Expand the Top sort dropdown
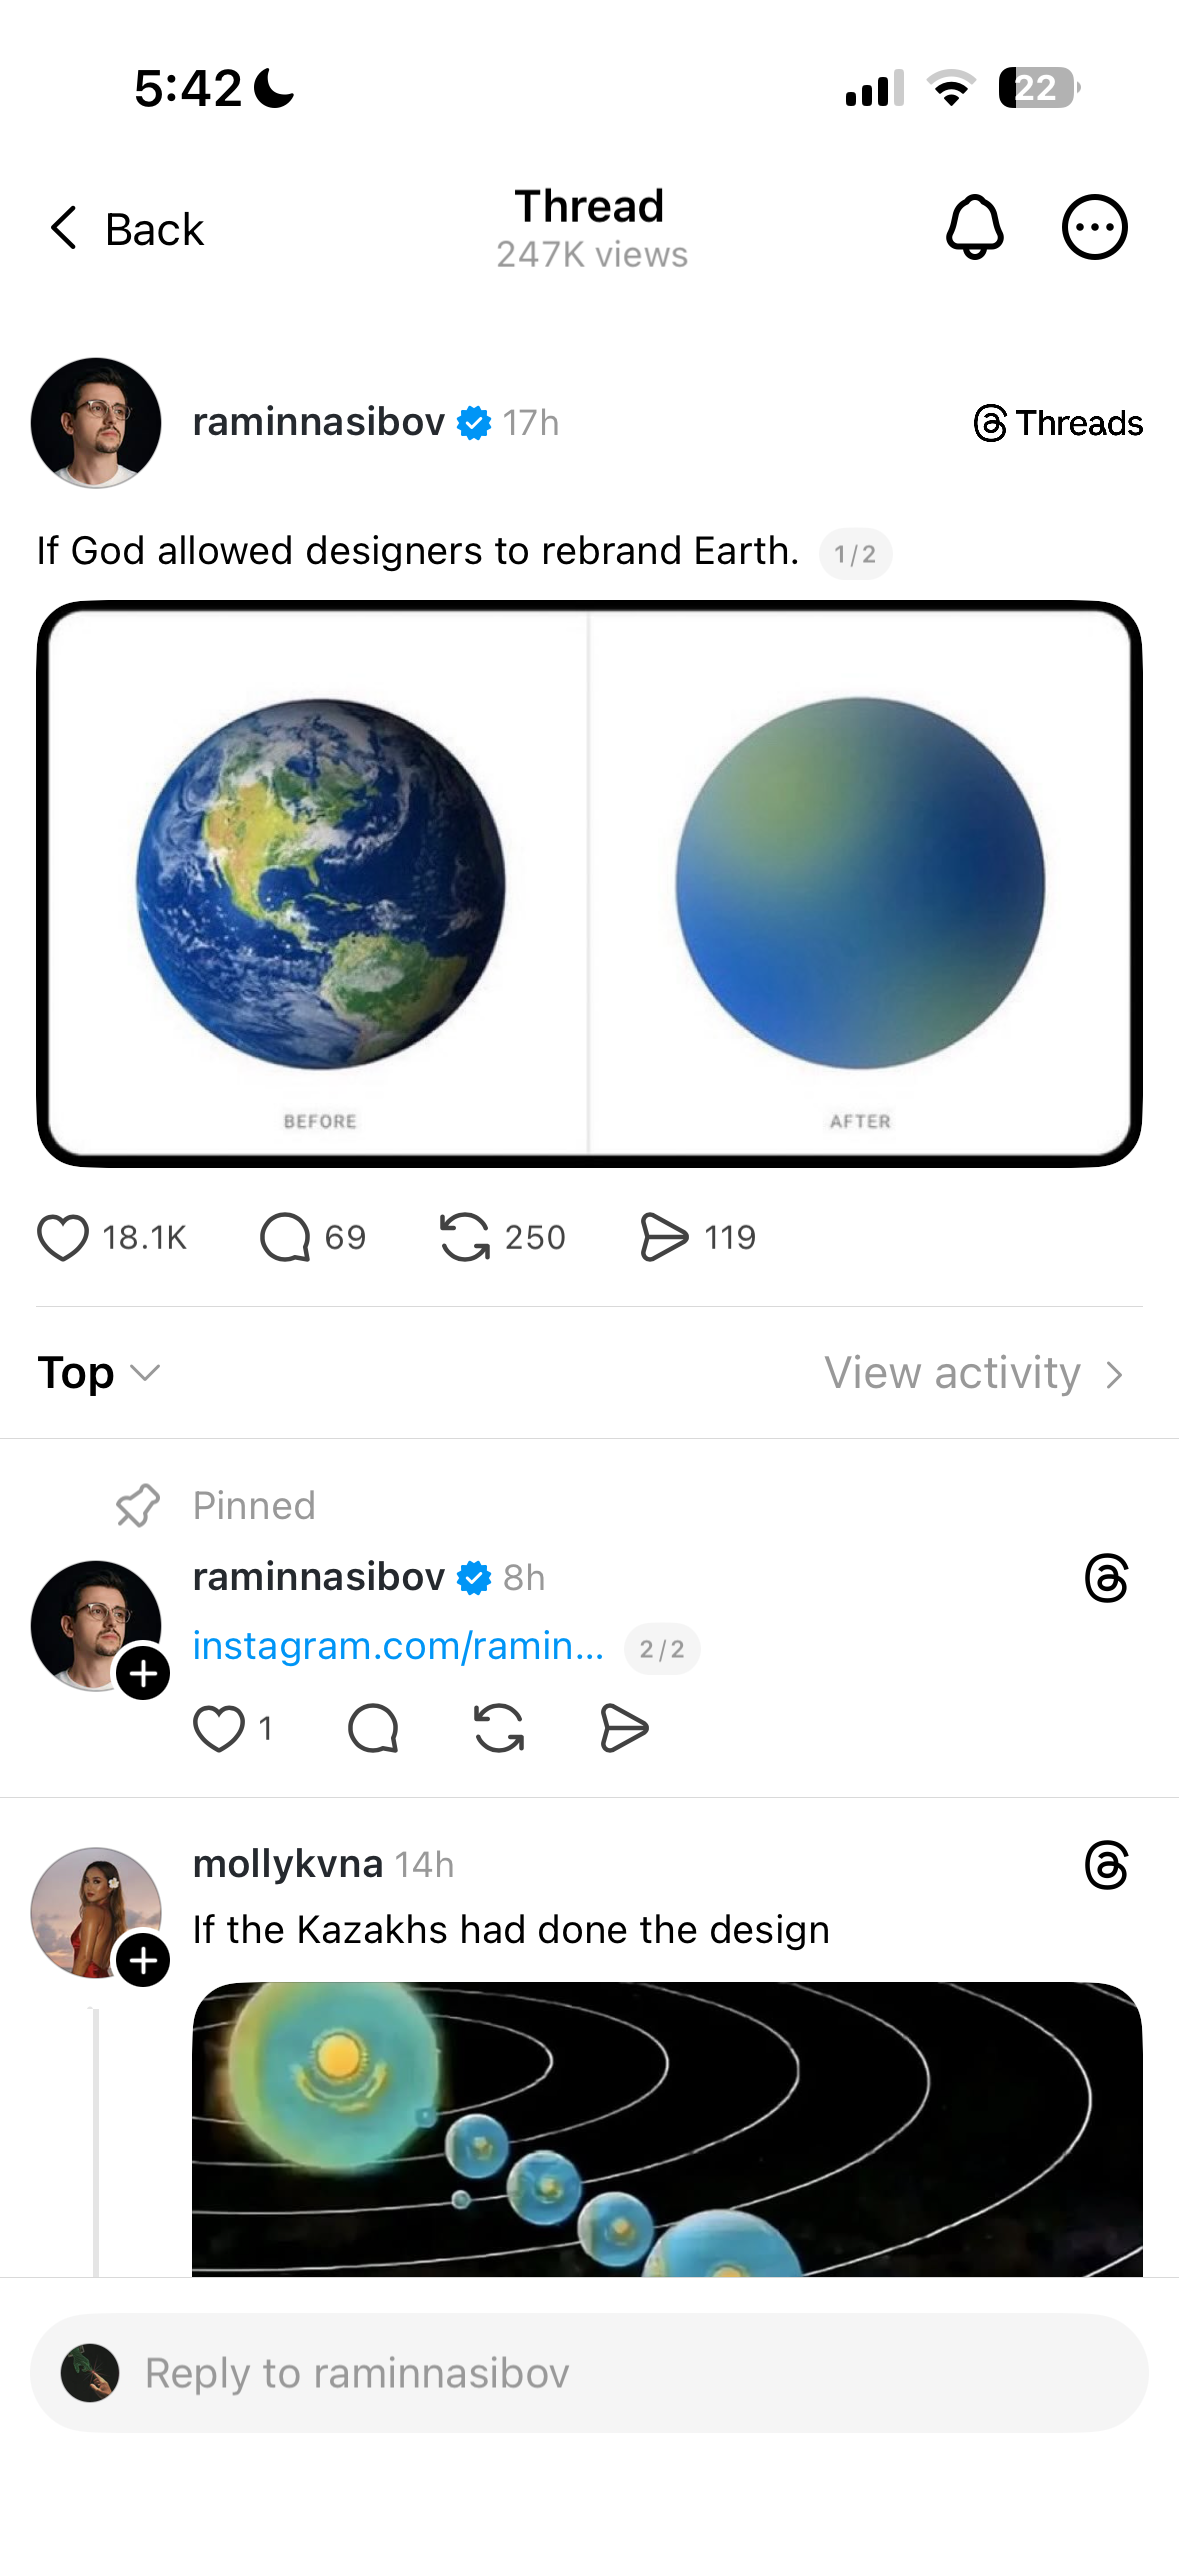Image resolution: width=1179 pixels, height=2556 pixels. [x=98, y=1373]
